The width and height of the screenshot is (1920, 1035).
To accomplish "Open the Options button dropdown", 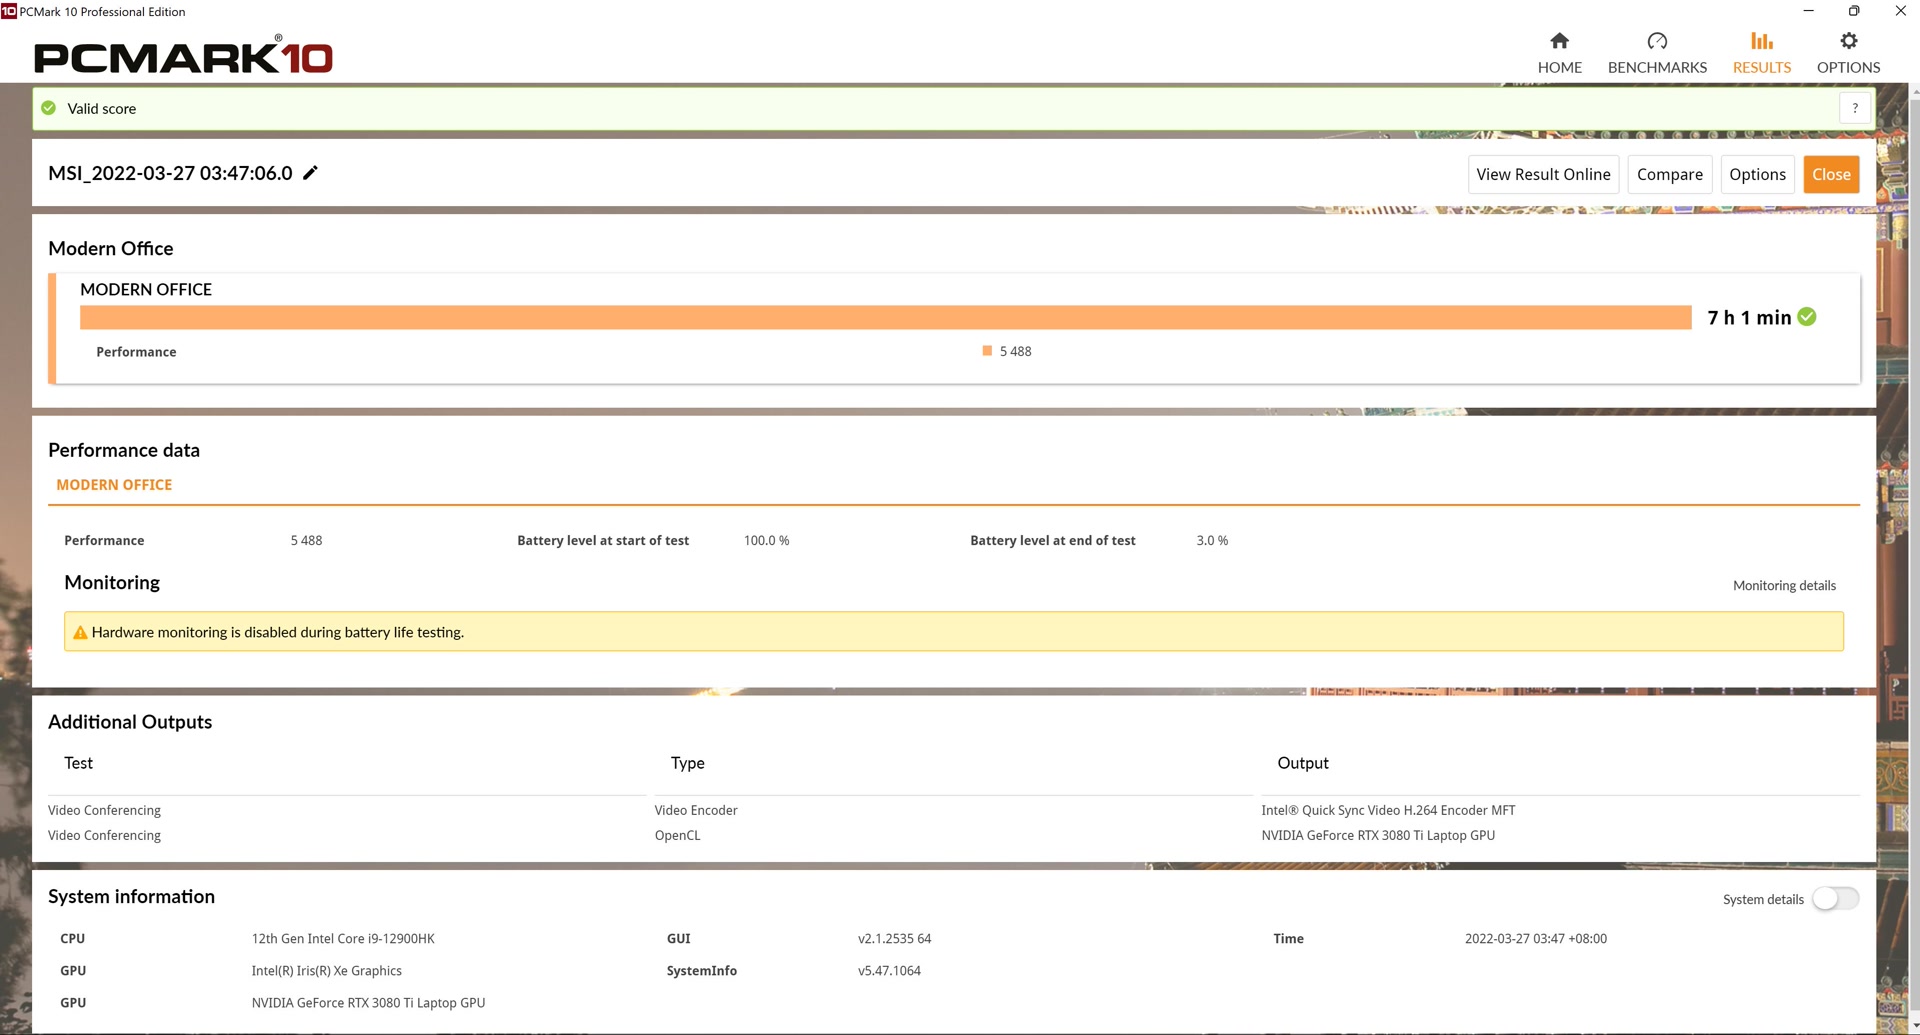I will [x=1757, y=174].
